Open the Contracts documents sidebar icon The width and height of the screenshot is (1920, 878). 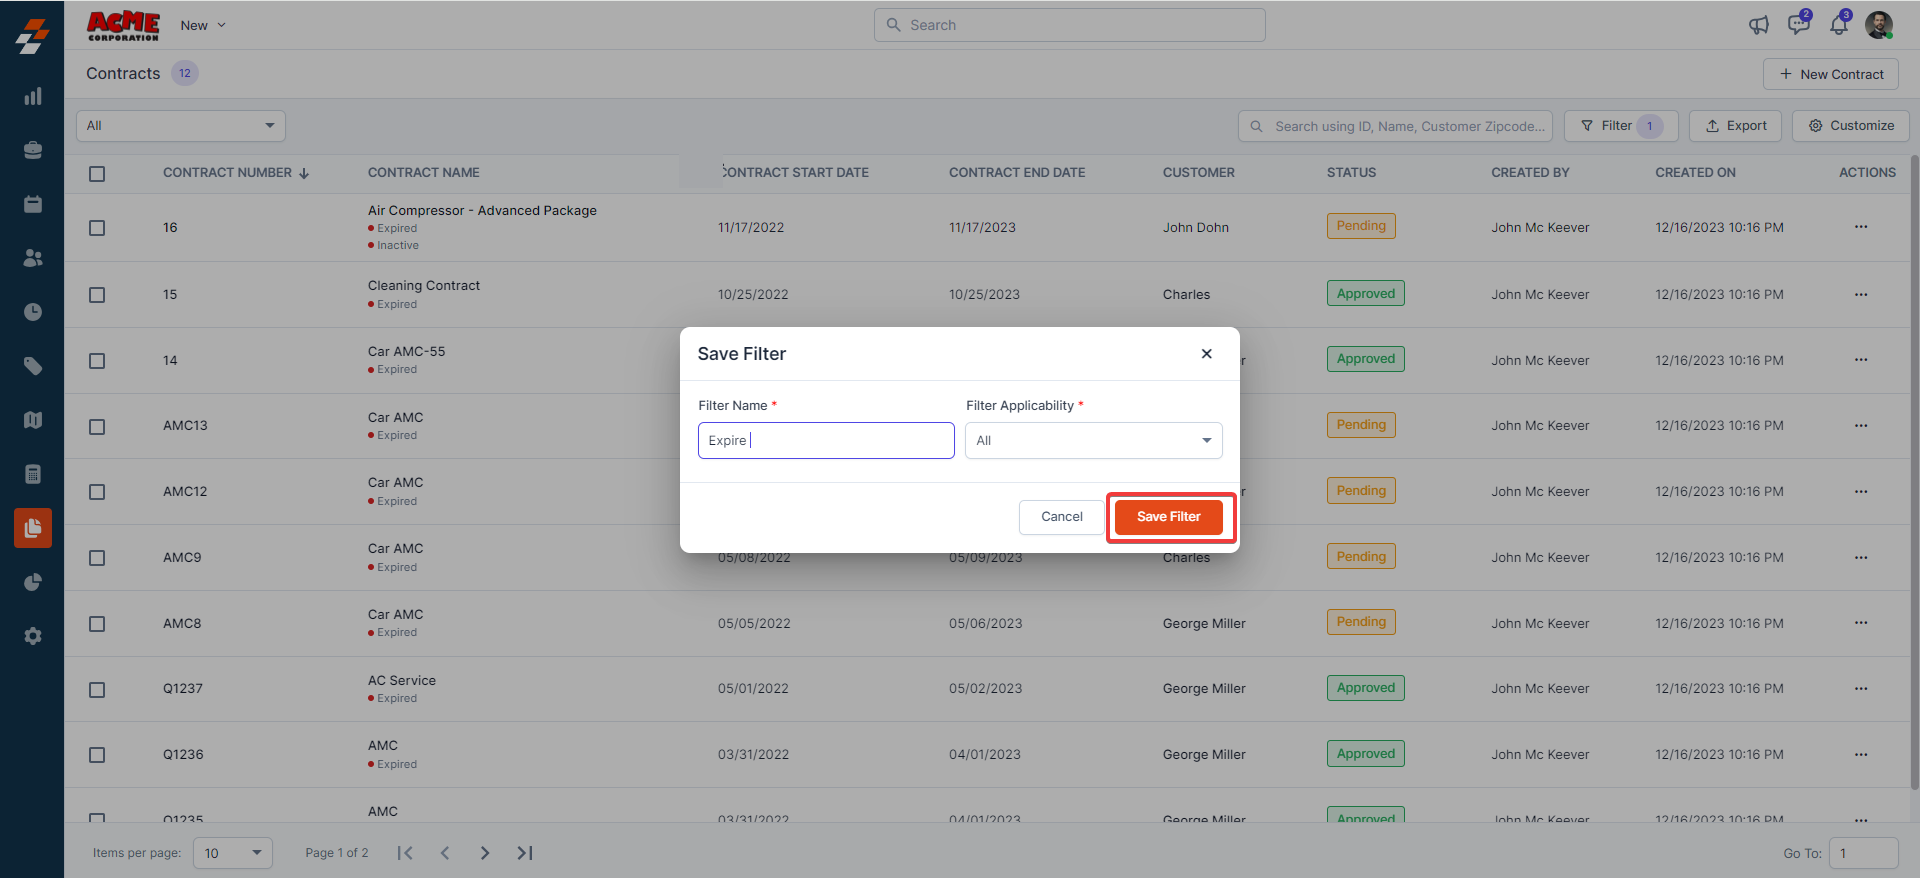(x=33, y=528)
